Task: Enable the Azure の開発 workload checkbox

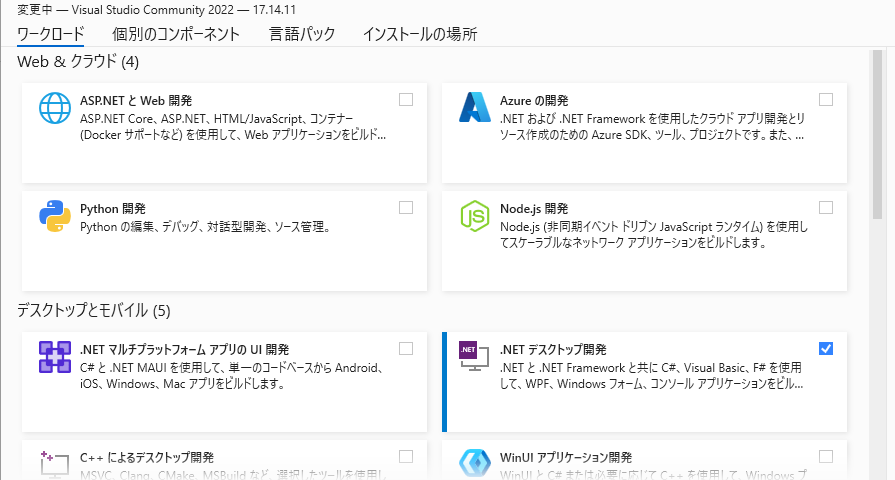Action: [826, 100]
